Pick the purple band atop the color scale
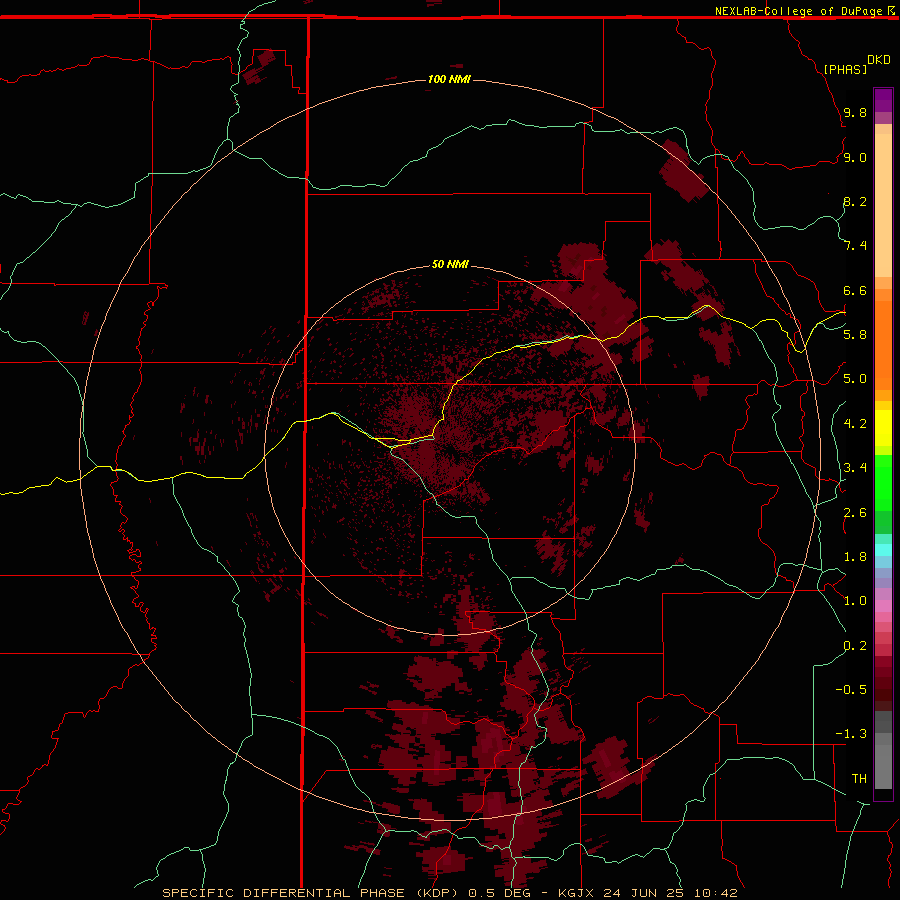900x900 pixels. click(883, 100)
